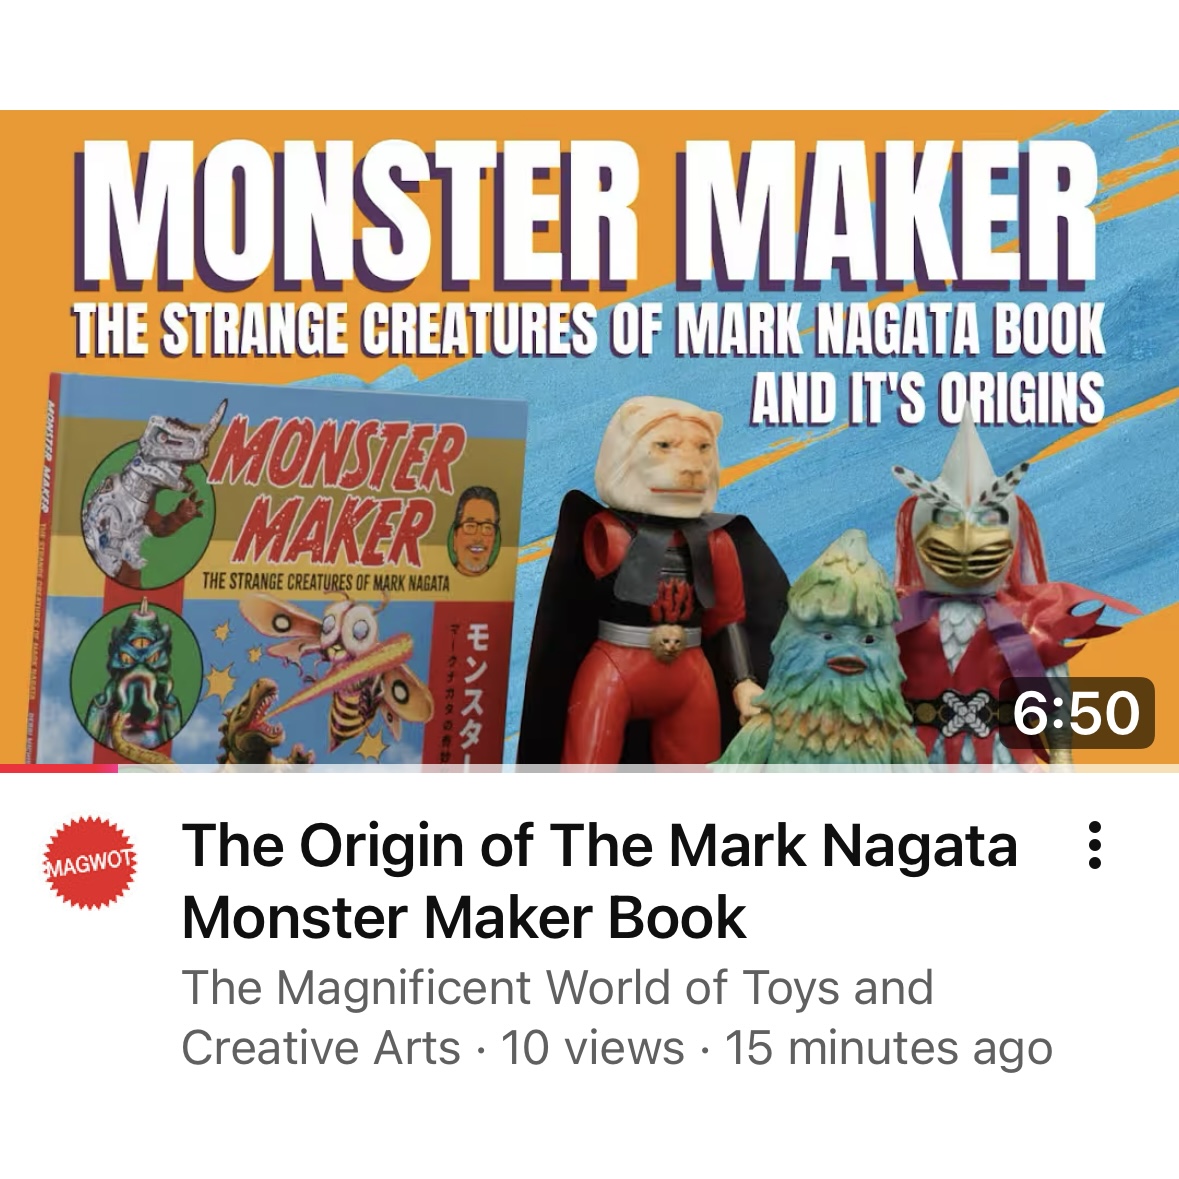
Task: Click 'Creative Arts' channel name second line
Action: pyautogui.click(x=321, y=1047)
